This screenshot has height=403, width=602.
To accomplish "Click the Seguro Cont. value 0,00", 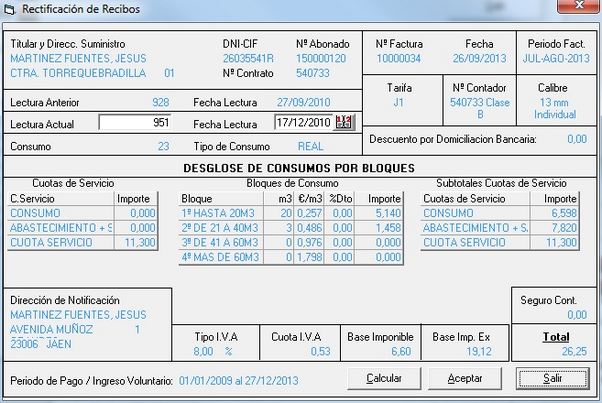I will point(577,315).
